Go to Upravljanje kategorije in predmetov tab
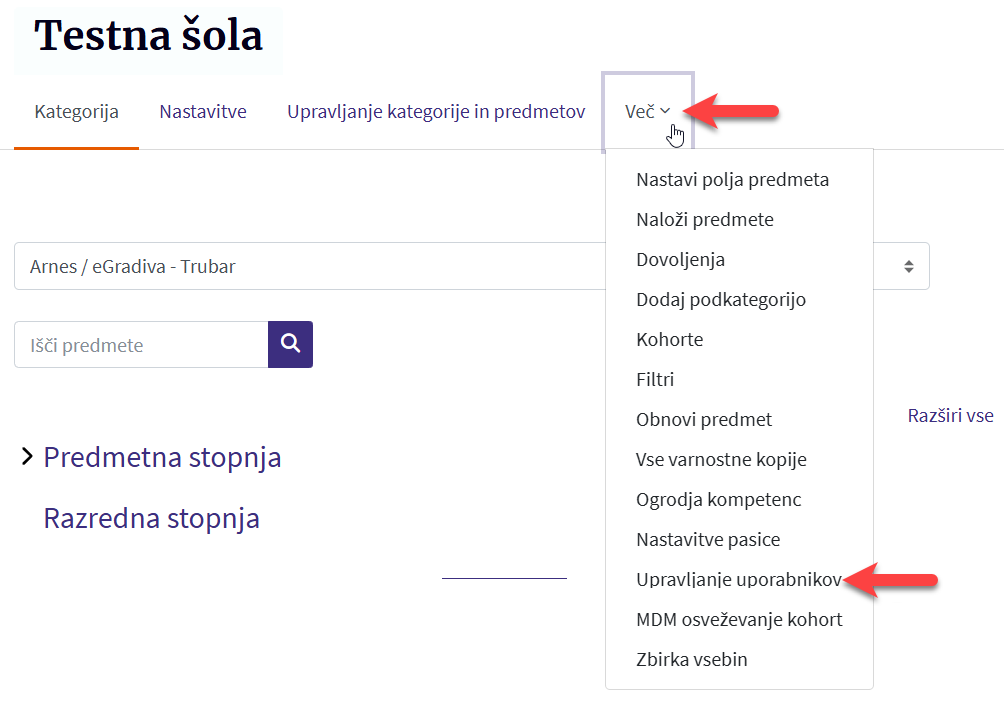1004x715 pixels. click(x=436, y=112)
